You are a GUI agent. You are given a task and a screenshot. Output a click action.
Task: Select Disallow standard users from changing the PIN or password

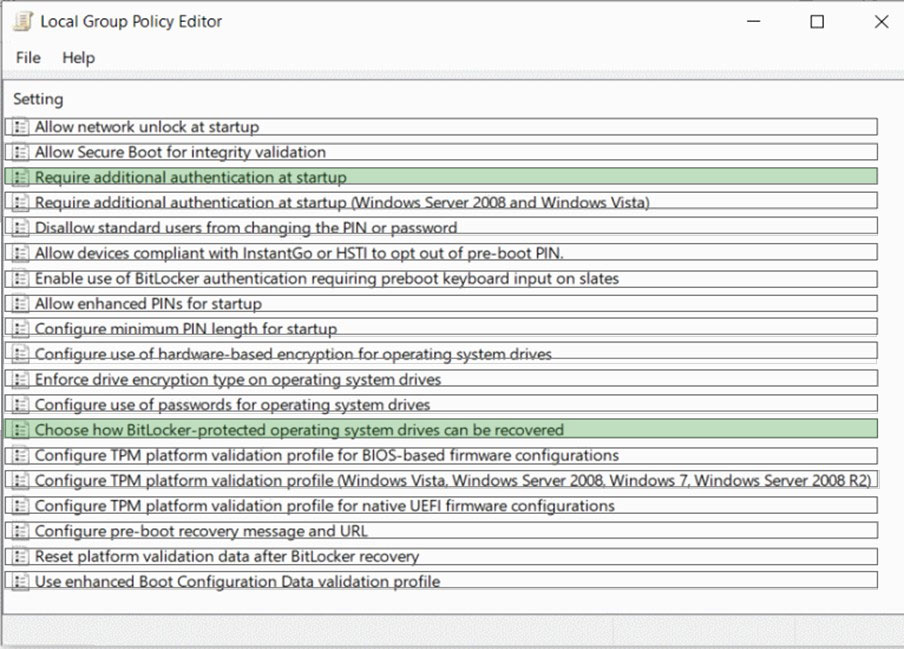pyautogui.click(x=441, y=227)
